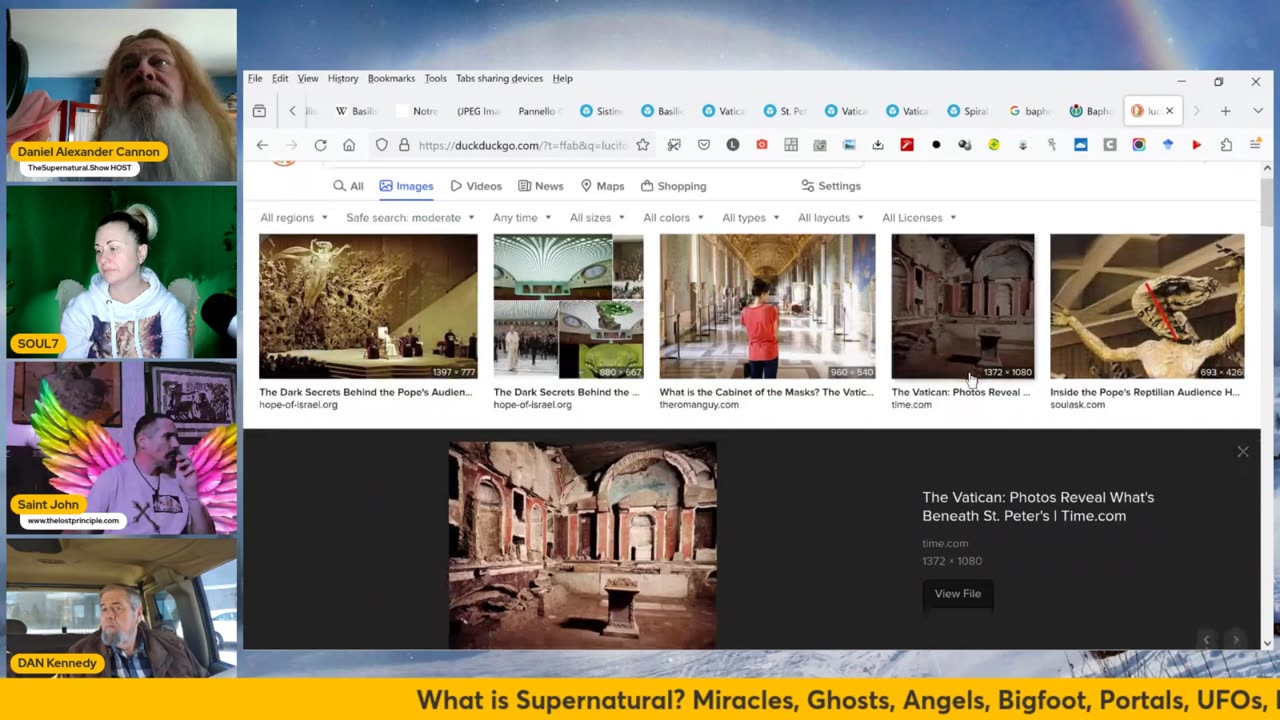Switch to the Videos search tab
The height and width of the screenshot is (720, 1280).
[x=476, y=186]
